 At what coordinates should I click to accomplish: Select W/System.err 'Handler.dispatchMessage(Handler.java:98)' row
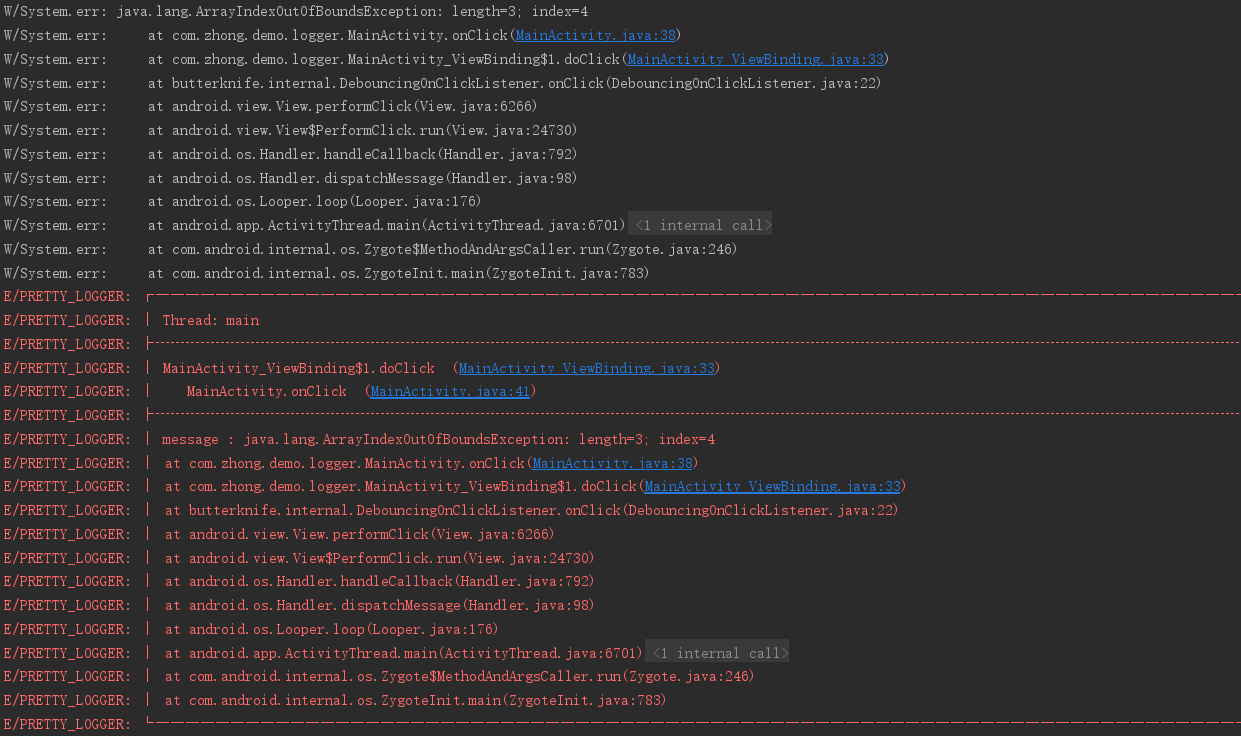tap(291, 178)
